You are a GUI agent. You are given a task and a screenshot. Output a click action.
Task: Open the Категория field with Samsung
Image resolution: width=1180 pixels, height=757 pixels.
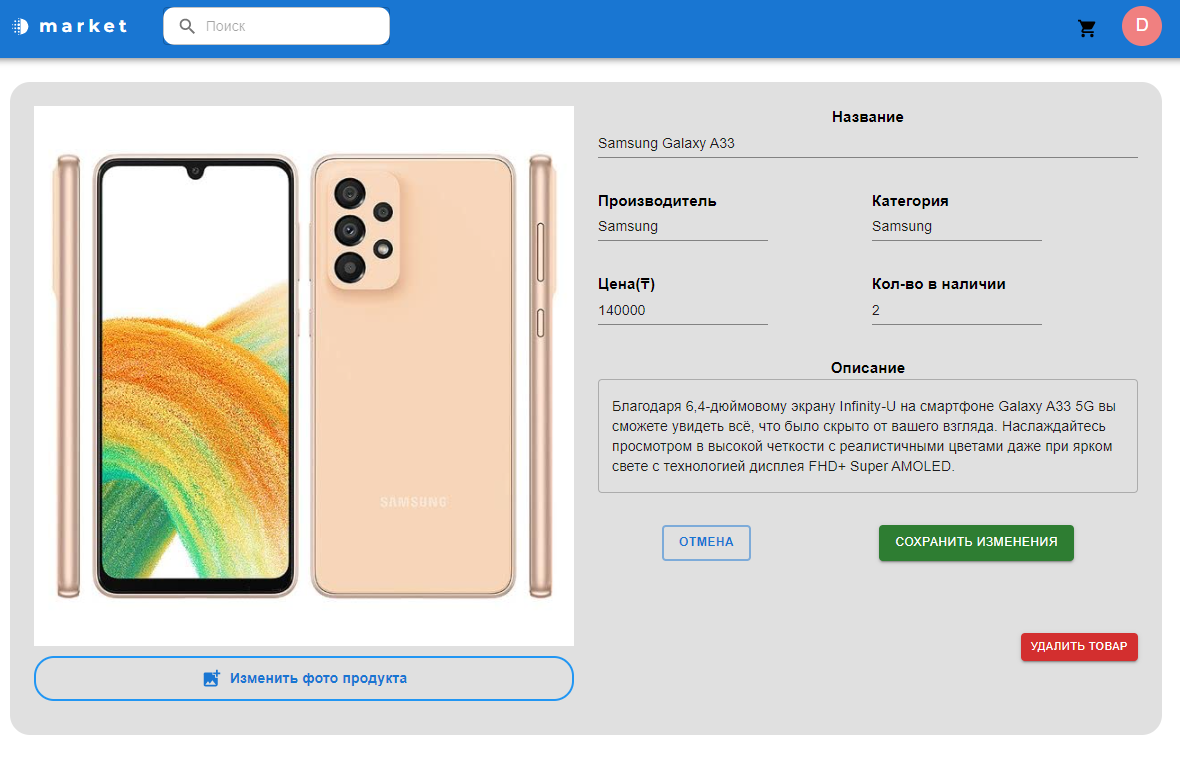coord(956,226)
